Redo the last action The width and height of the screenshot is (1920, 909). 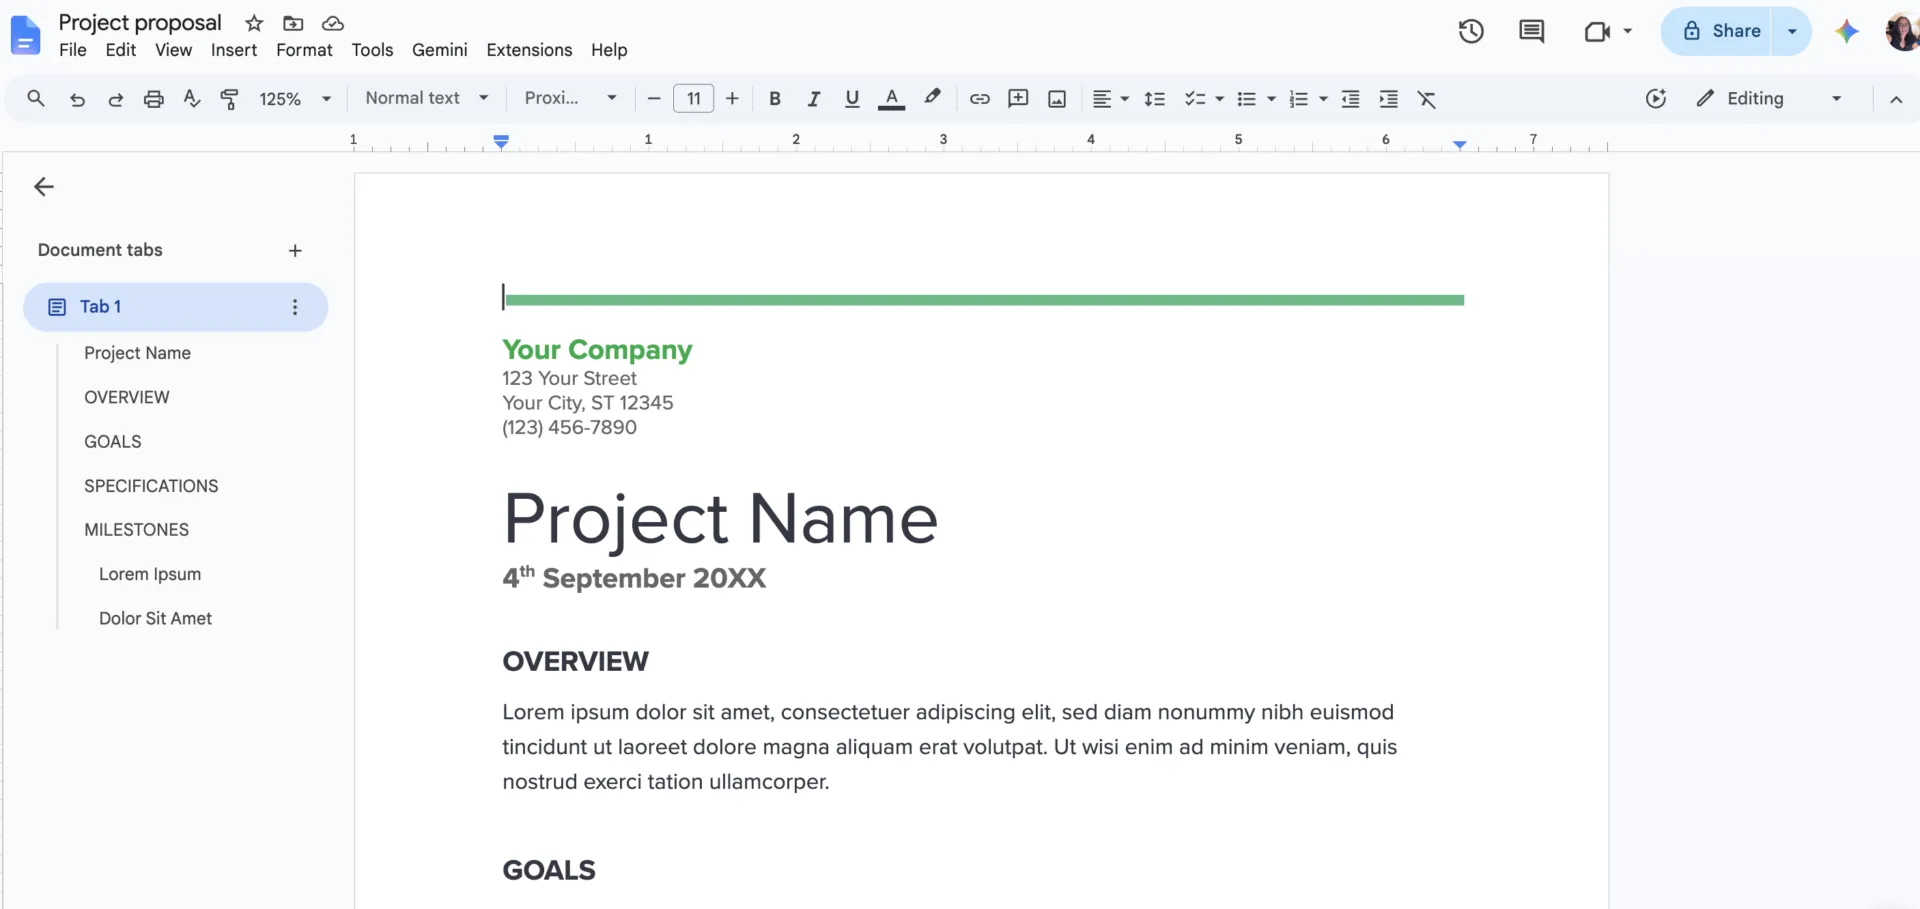click(115, 99)
